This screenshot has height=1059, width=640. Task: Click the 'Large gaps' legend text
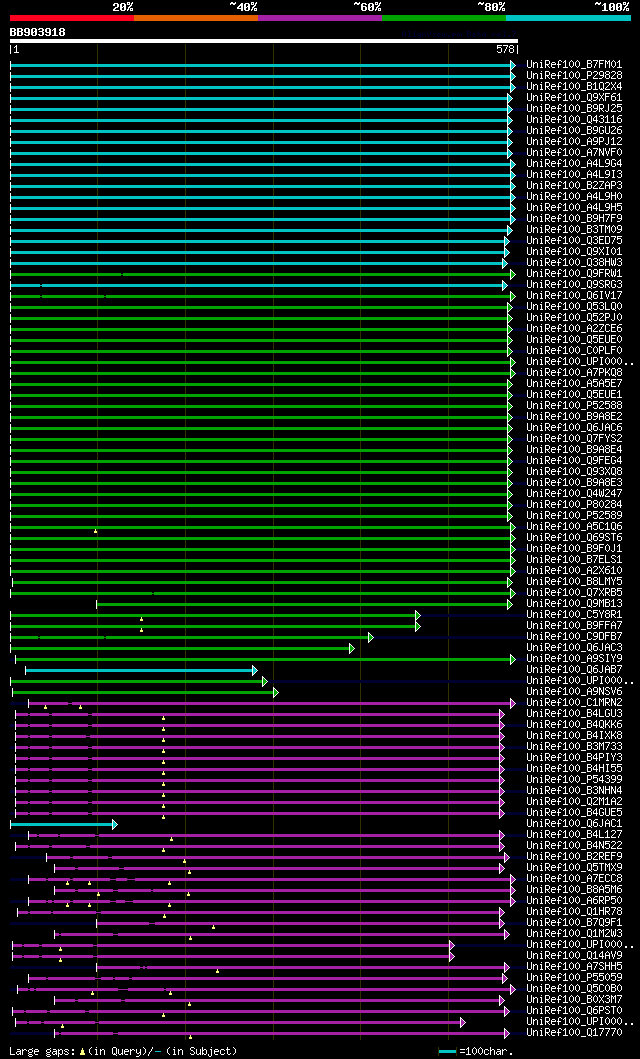click(x=42, y=1051)
